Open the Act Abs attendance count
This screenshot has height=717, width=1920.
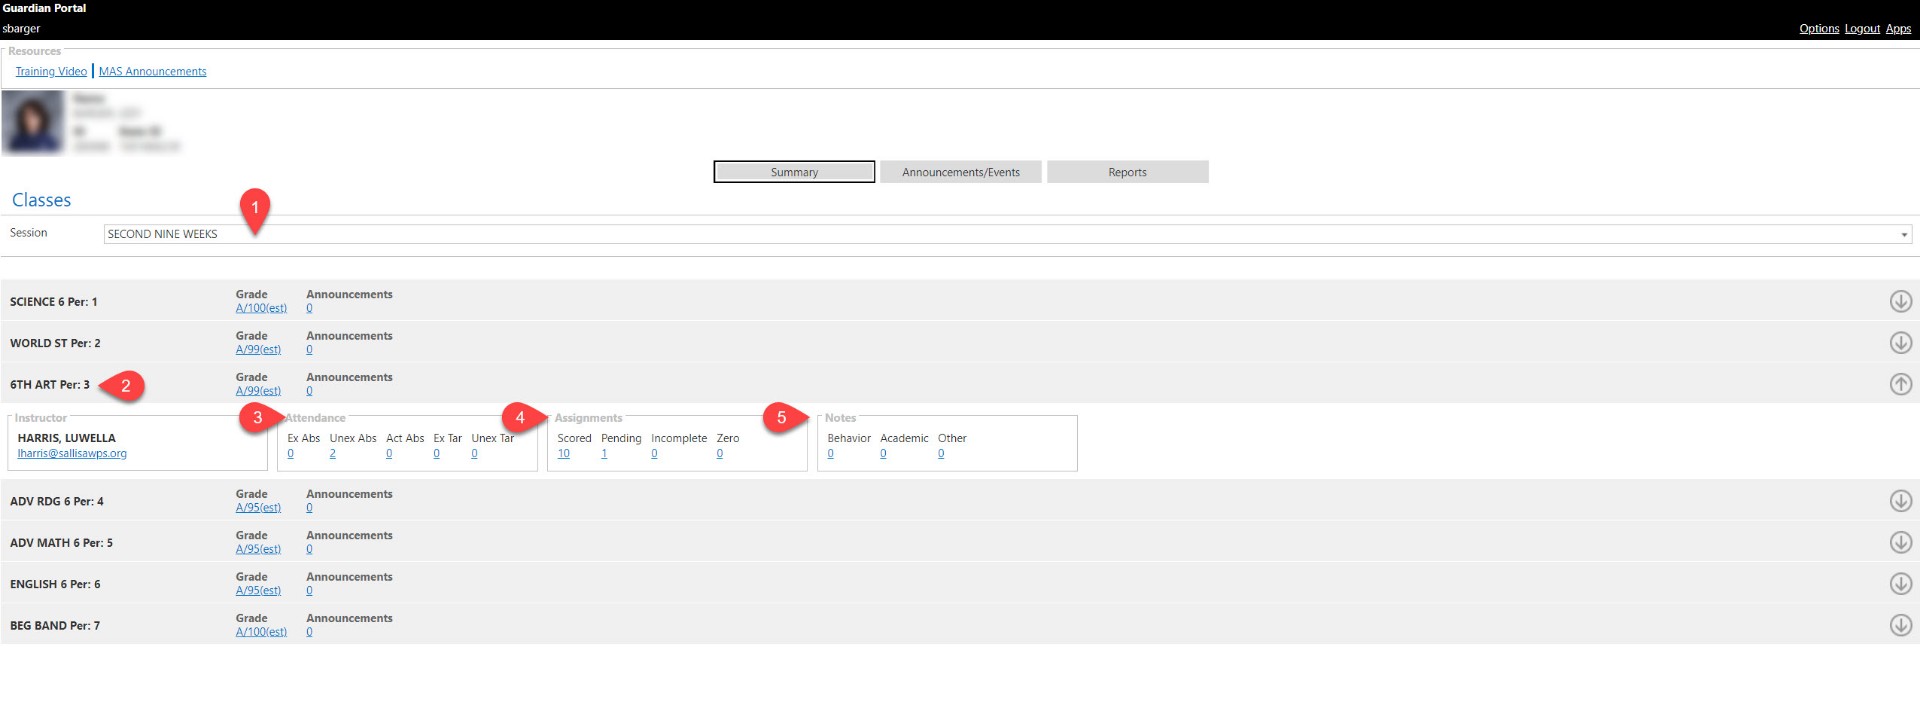(389, 454)
